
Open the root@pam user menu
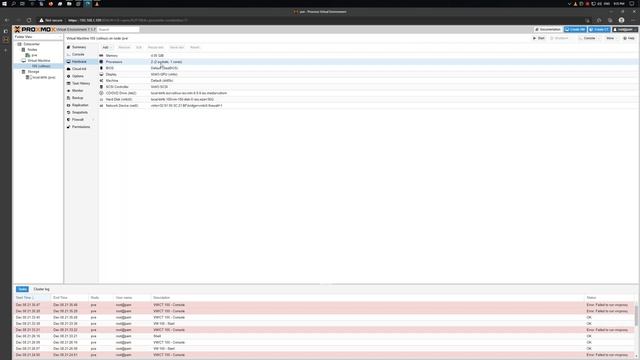625,29
